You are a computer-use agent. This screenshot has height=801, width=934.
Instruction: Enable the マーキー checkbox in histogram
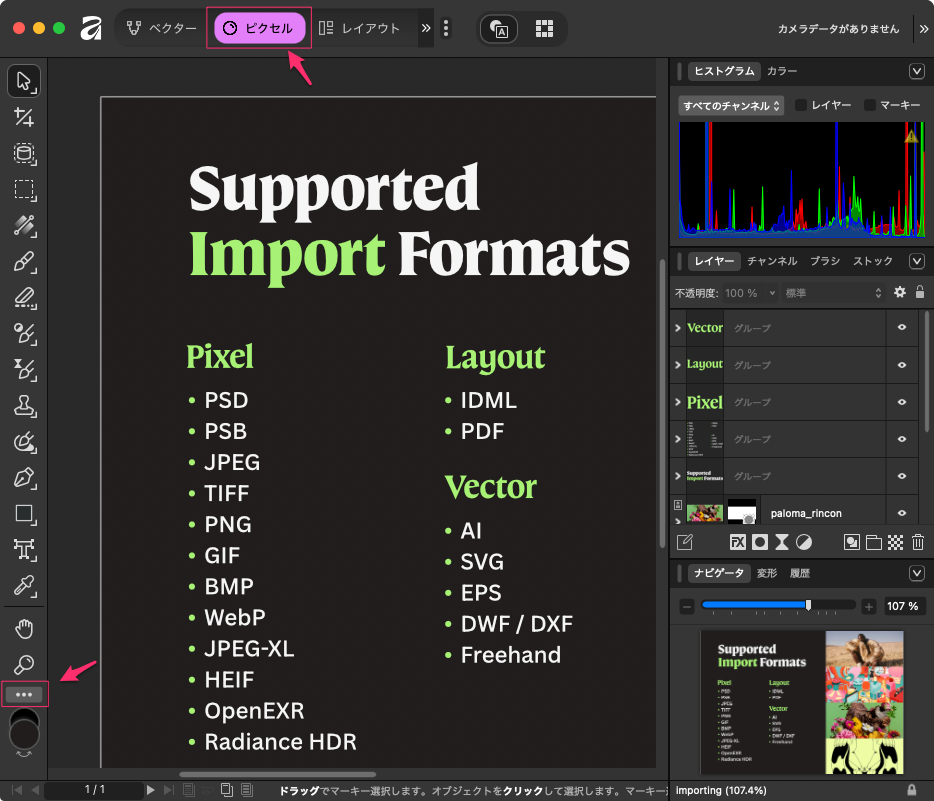[x=870, y=105]
